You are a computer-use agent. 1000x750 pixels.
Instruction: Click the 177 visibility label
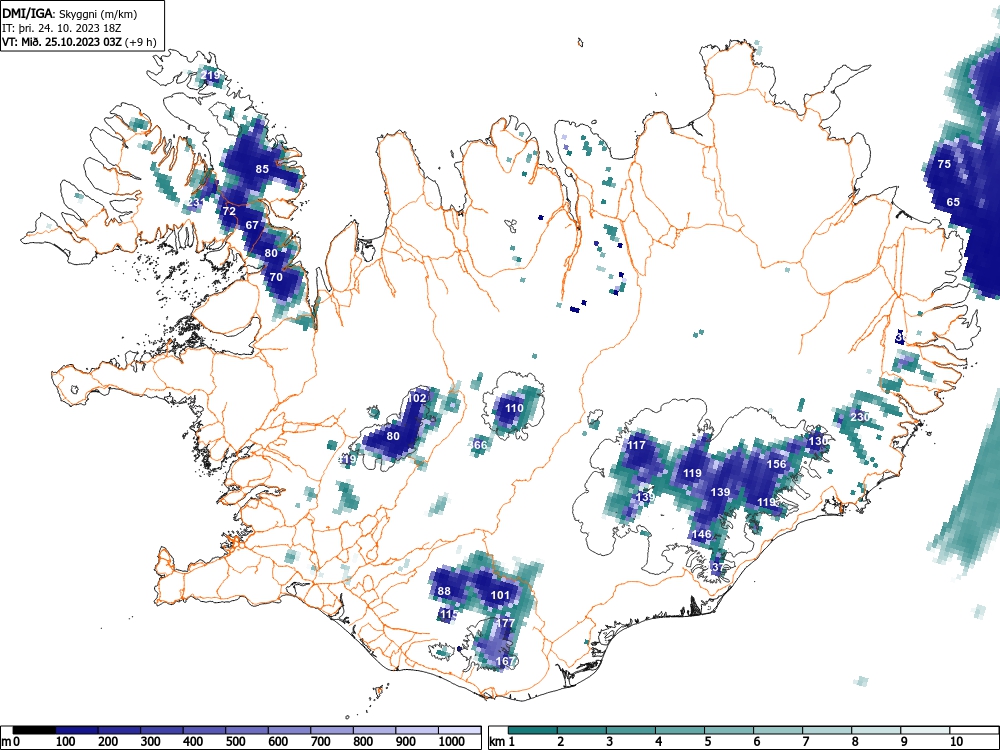click(505, 622)
